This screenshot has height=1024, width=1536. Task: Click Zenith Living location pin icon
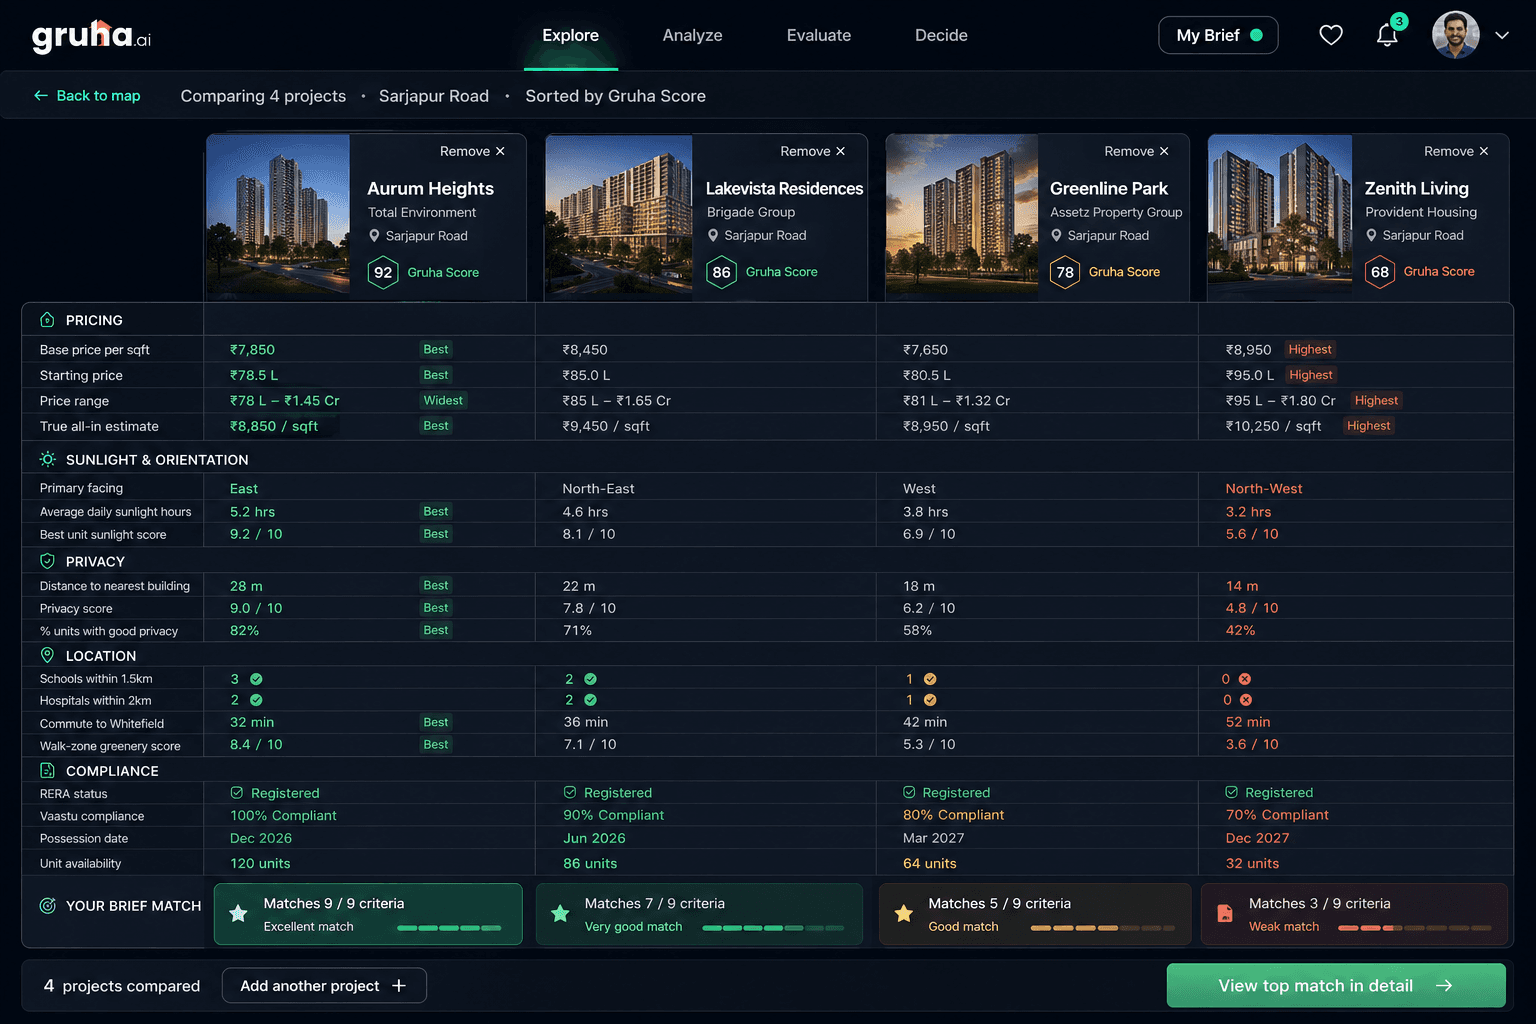[1371, 236]
